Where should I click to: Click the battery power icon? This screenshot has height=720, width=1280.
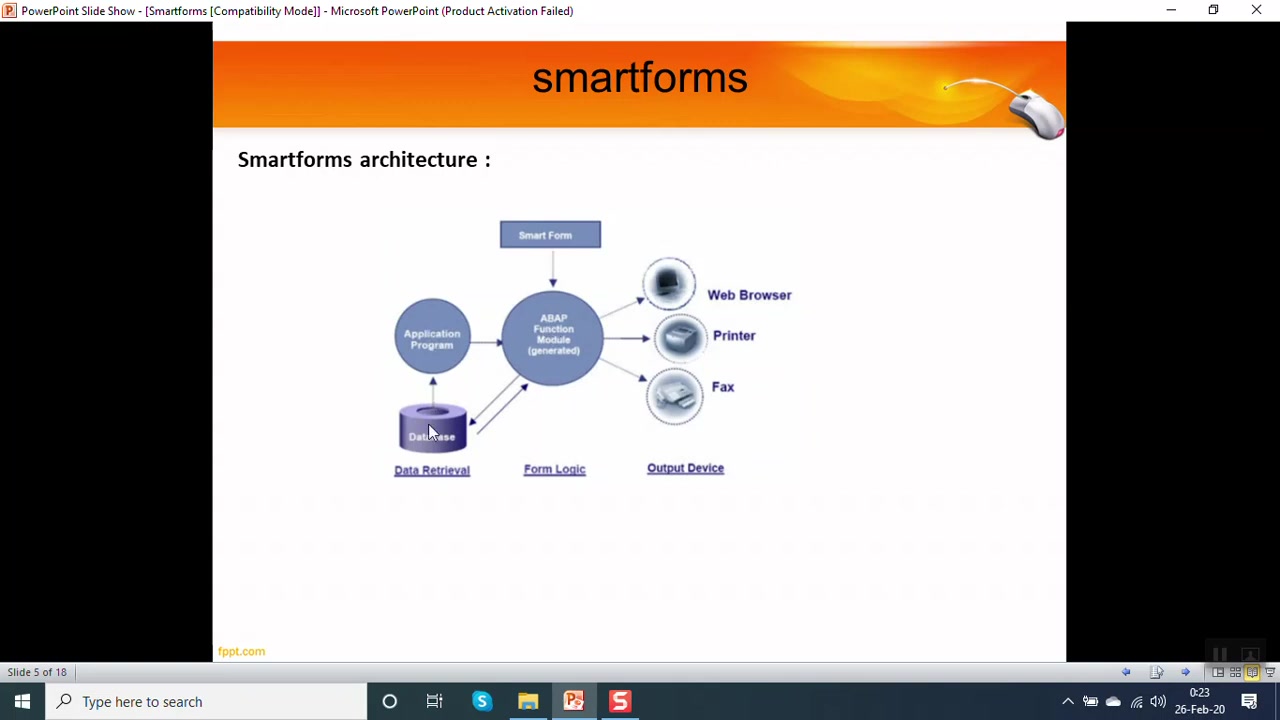pos(1090,702)
